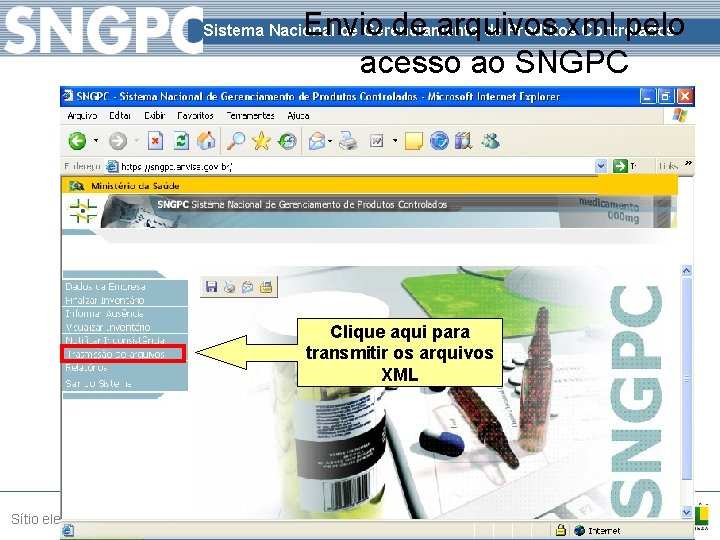Expand the Mail icon dropdown arrow
The image size is (720, 540).
330,141
